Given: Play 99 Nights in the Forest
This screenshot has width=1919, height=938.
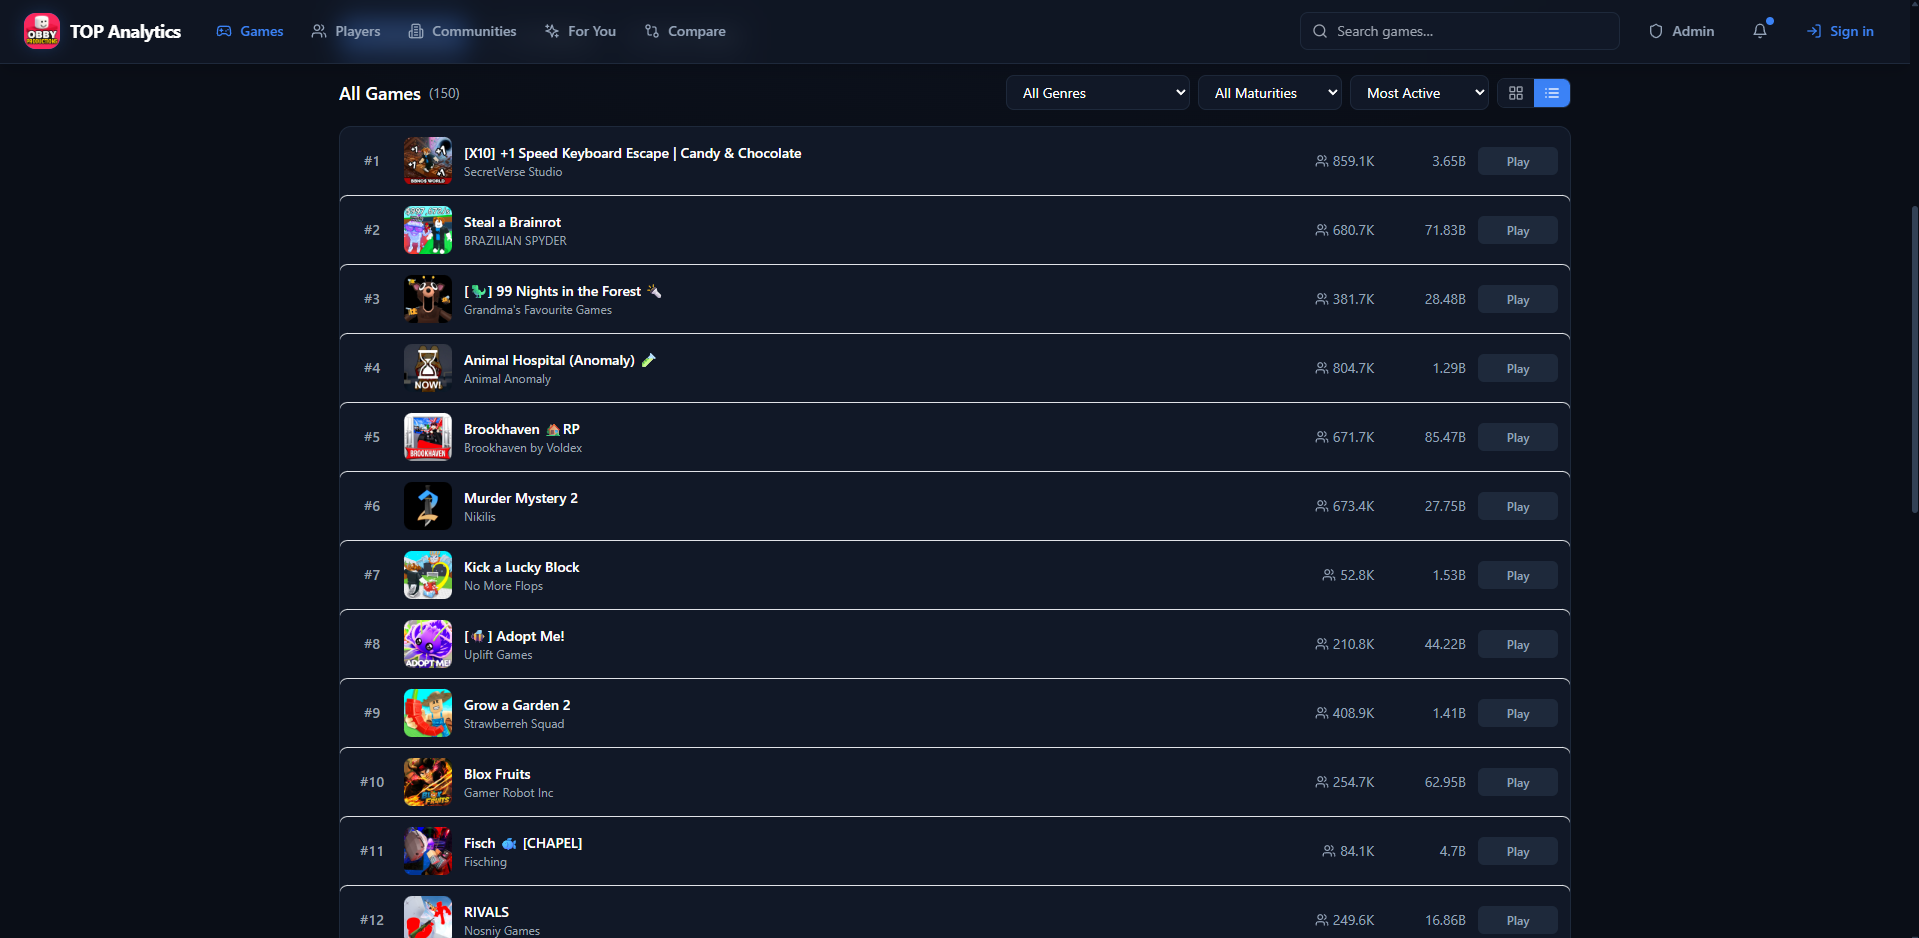Looking at the screenshot, I should [1518, 299].
